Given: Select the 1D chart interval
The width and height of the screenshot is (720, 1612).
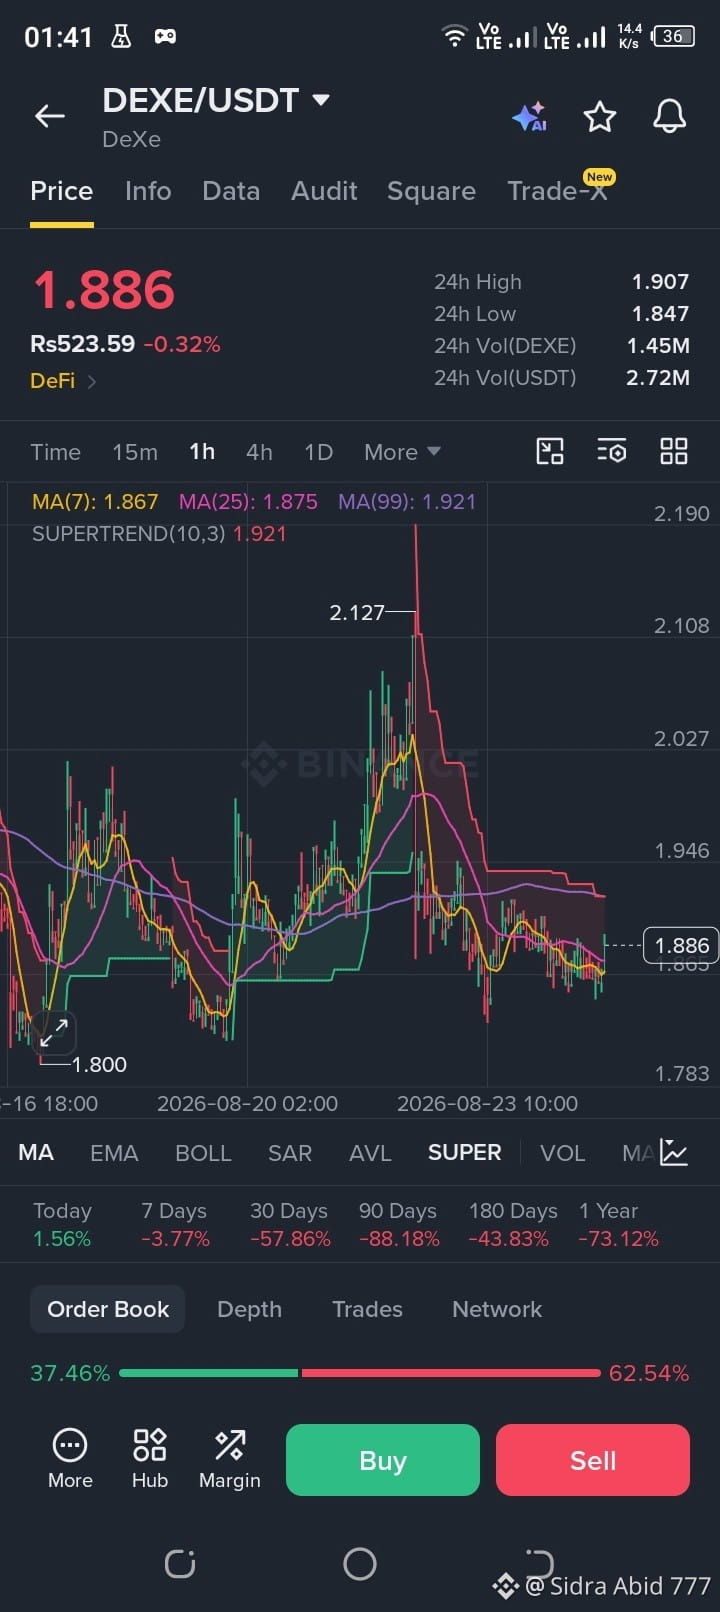Looking at the screenshot, I should (x=318, y=452).
